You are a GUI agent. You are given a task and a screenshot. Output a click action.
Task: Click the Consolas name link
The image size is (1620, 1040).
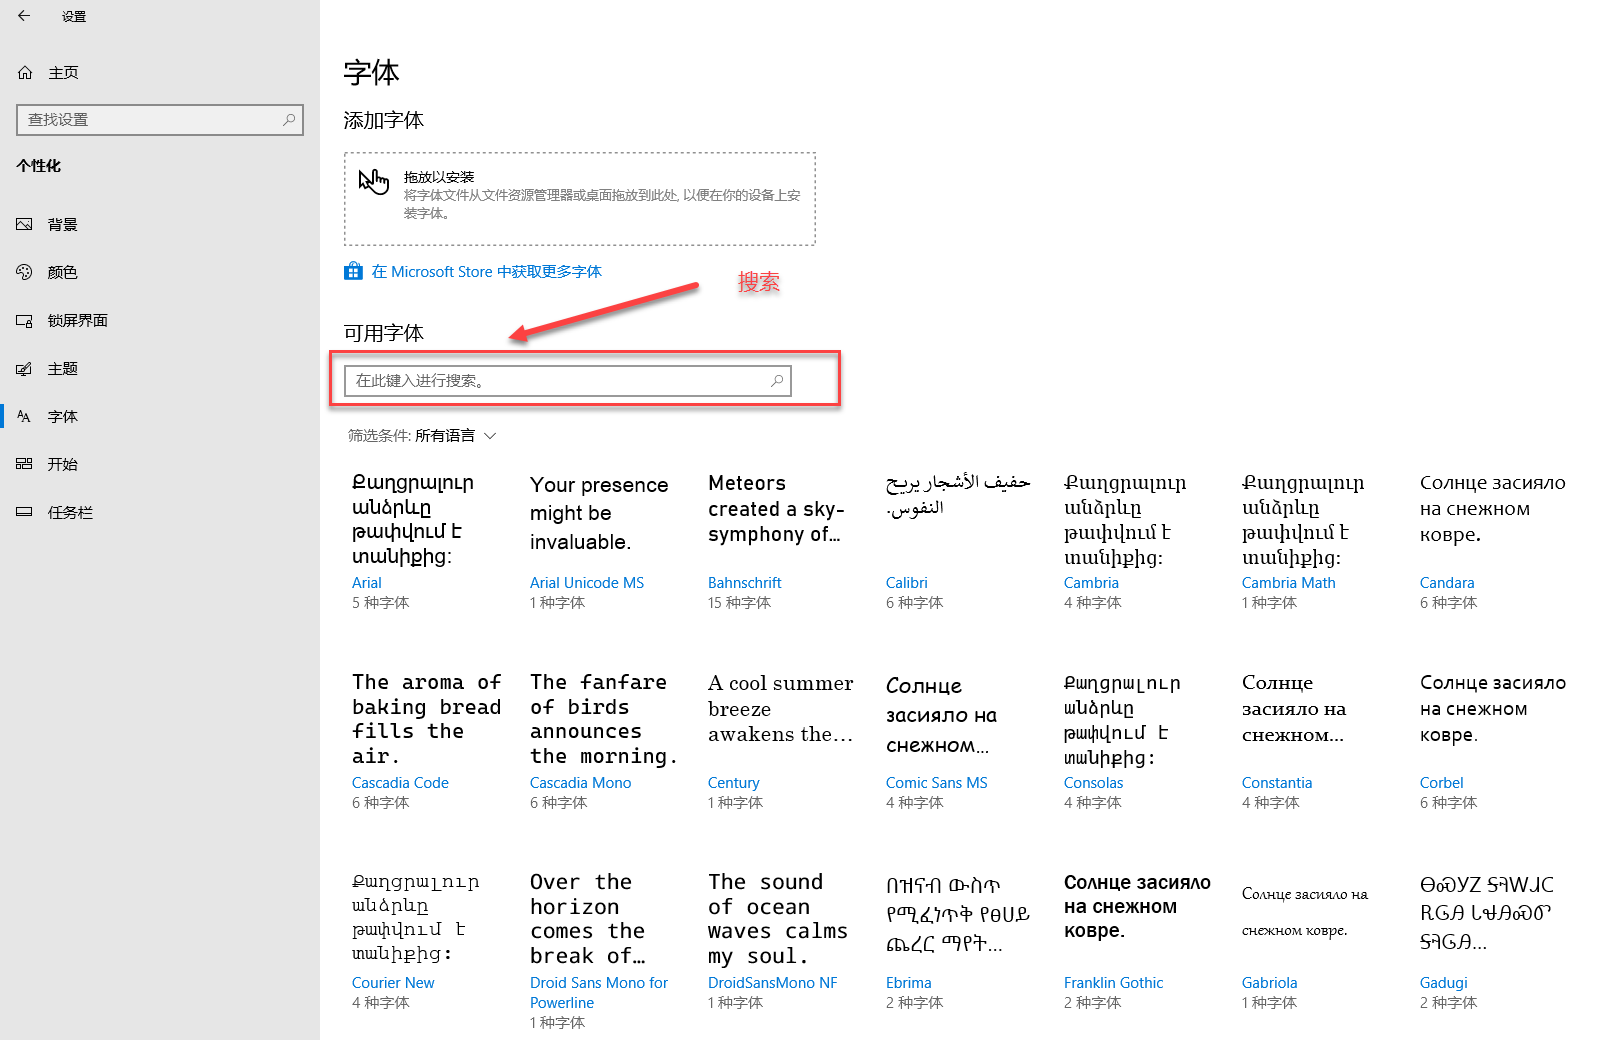[1093, 783]
